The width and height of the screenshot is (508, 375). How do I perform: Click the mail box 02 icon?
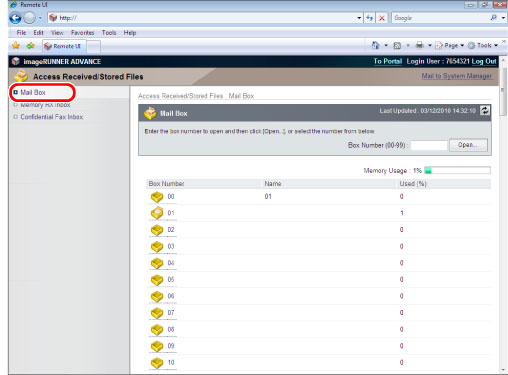click(157, 230)
